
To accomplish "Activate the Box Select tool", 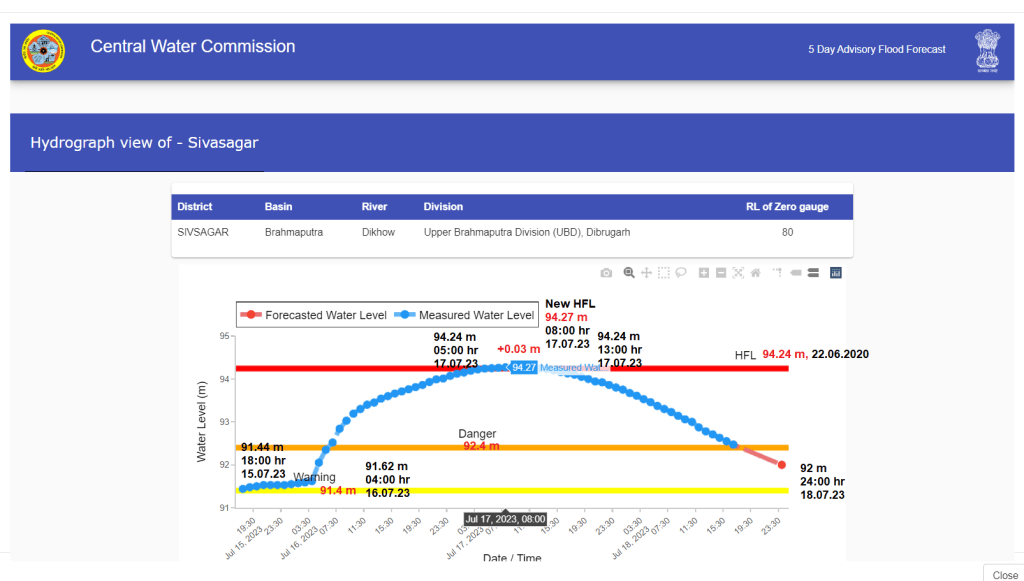I will (x=664, y=273).
